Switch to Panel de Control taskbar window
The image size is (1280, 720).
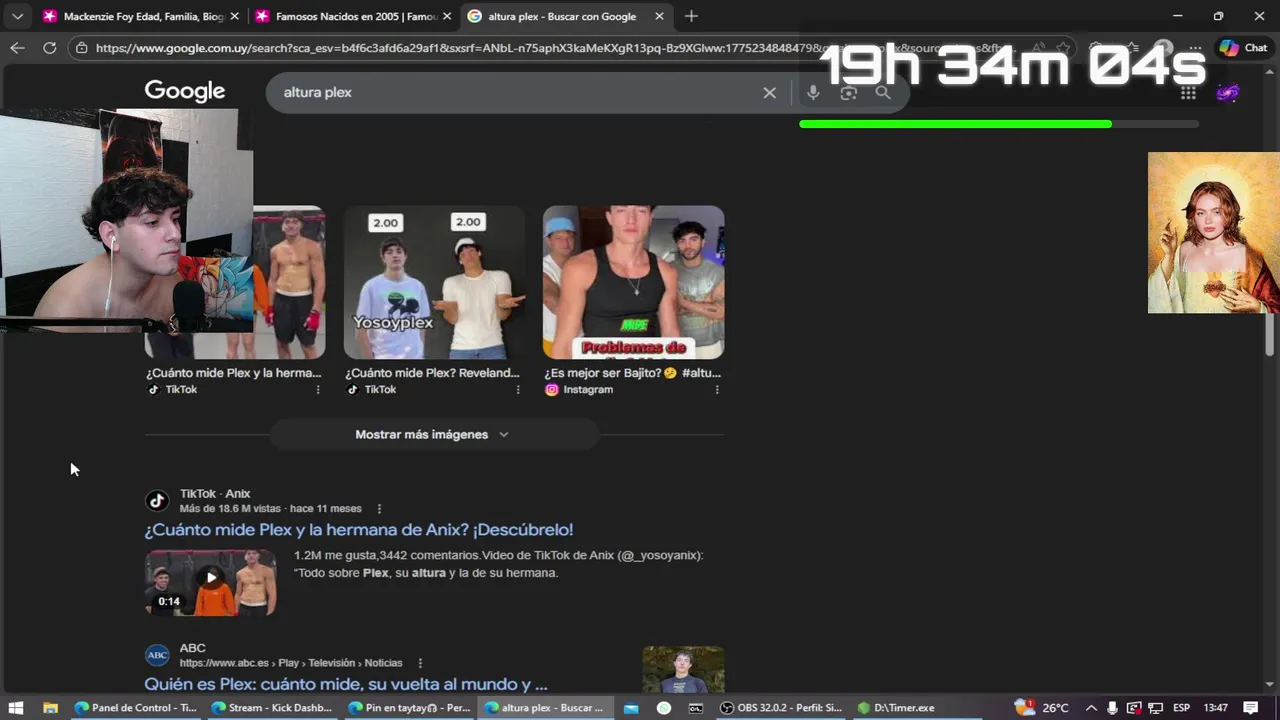136,707
